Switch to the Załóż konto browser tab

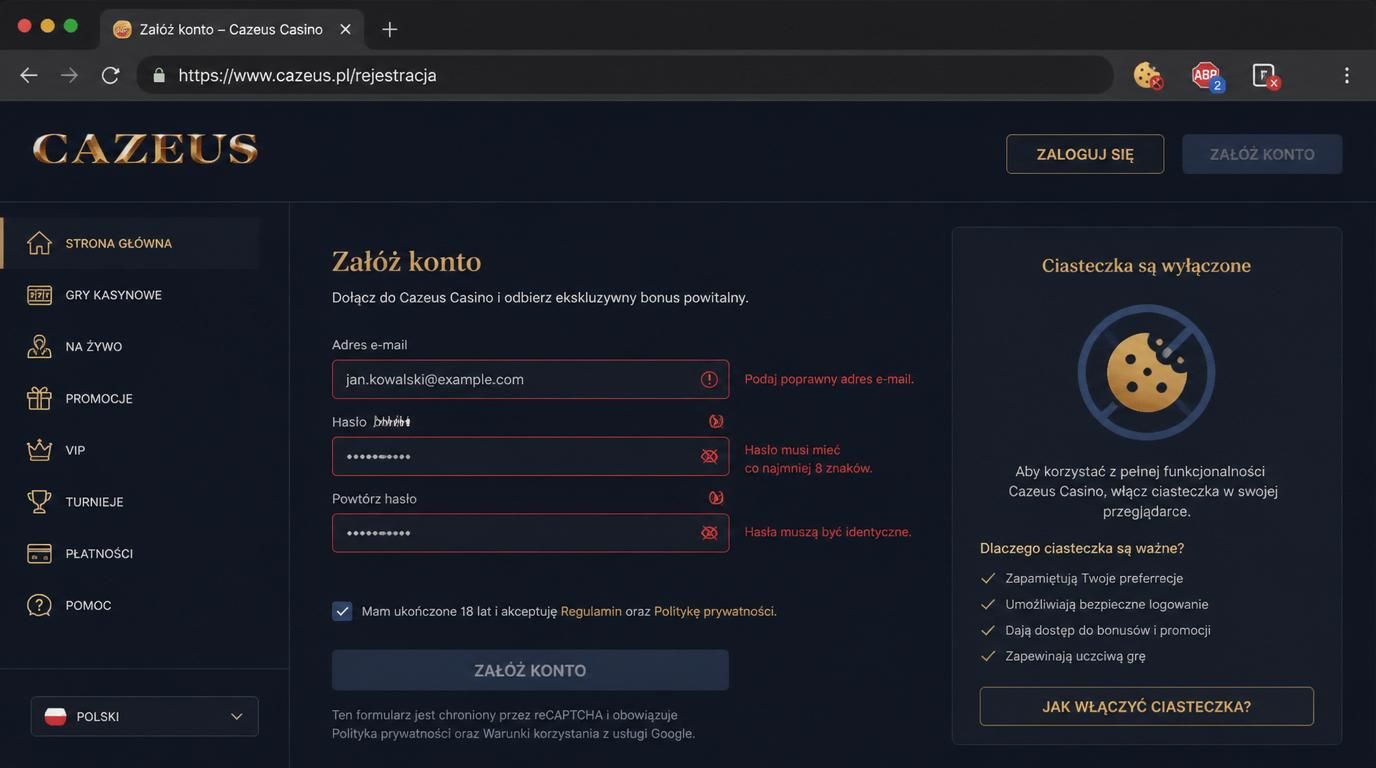pyautogui.click(x=231, y=29)
